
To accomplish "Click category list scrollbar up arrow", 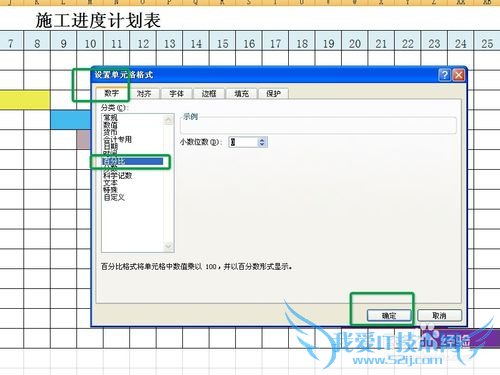I will click(x=169, y=120).
